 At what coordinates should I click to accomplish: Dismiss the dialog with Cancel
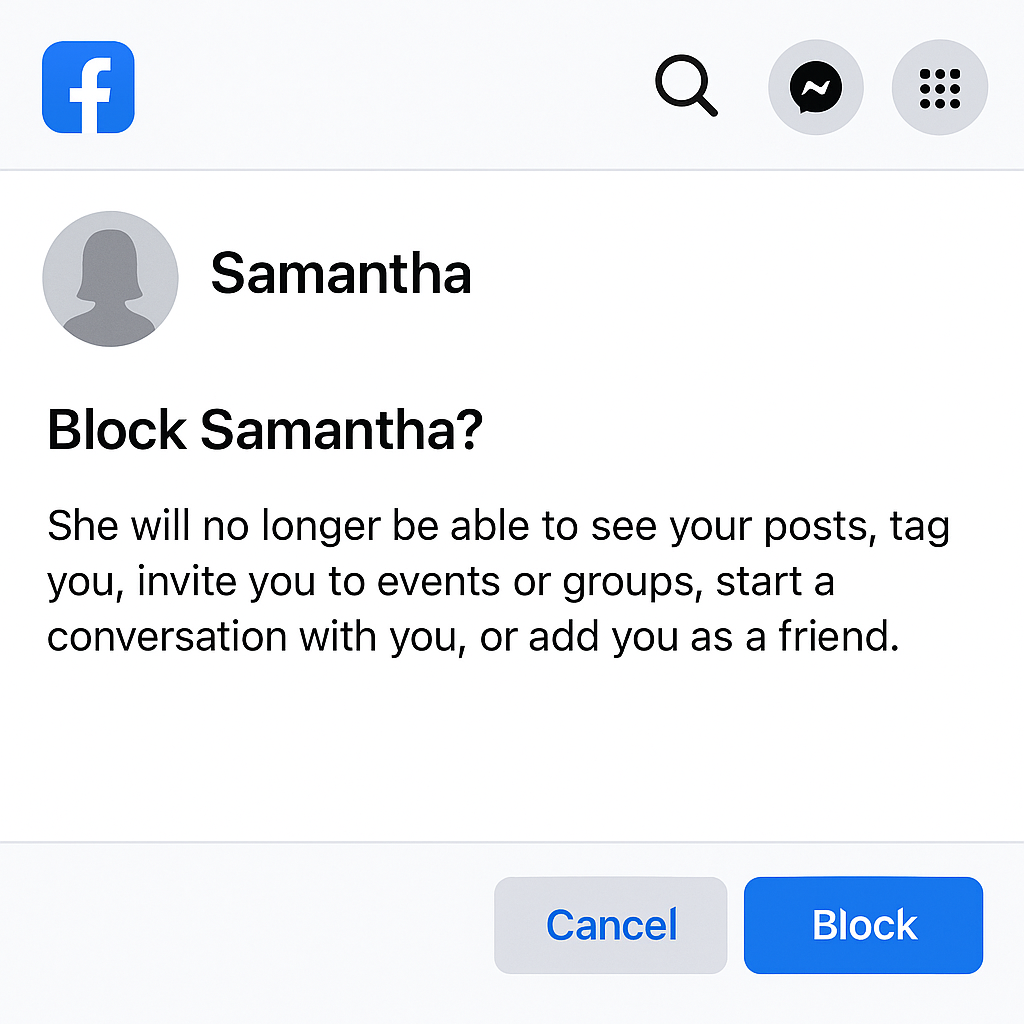pyautogui.click(x=610, y=925)
